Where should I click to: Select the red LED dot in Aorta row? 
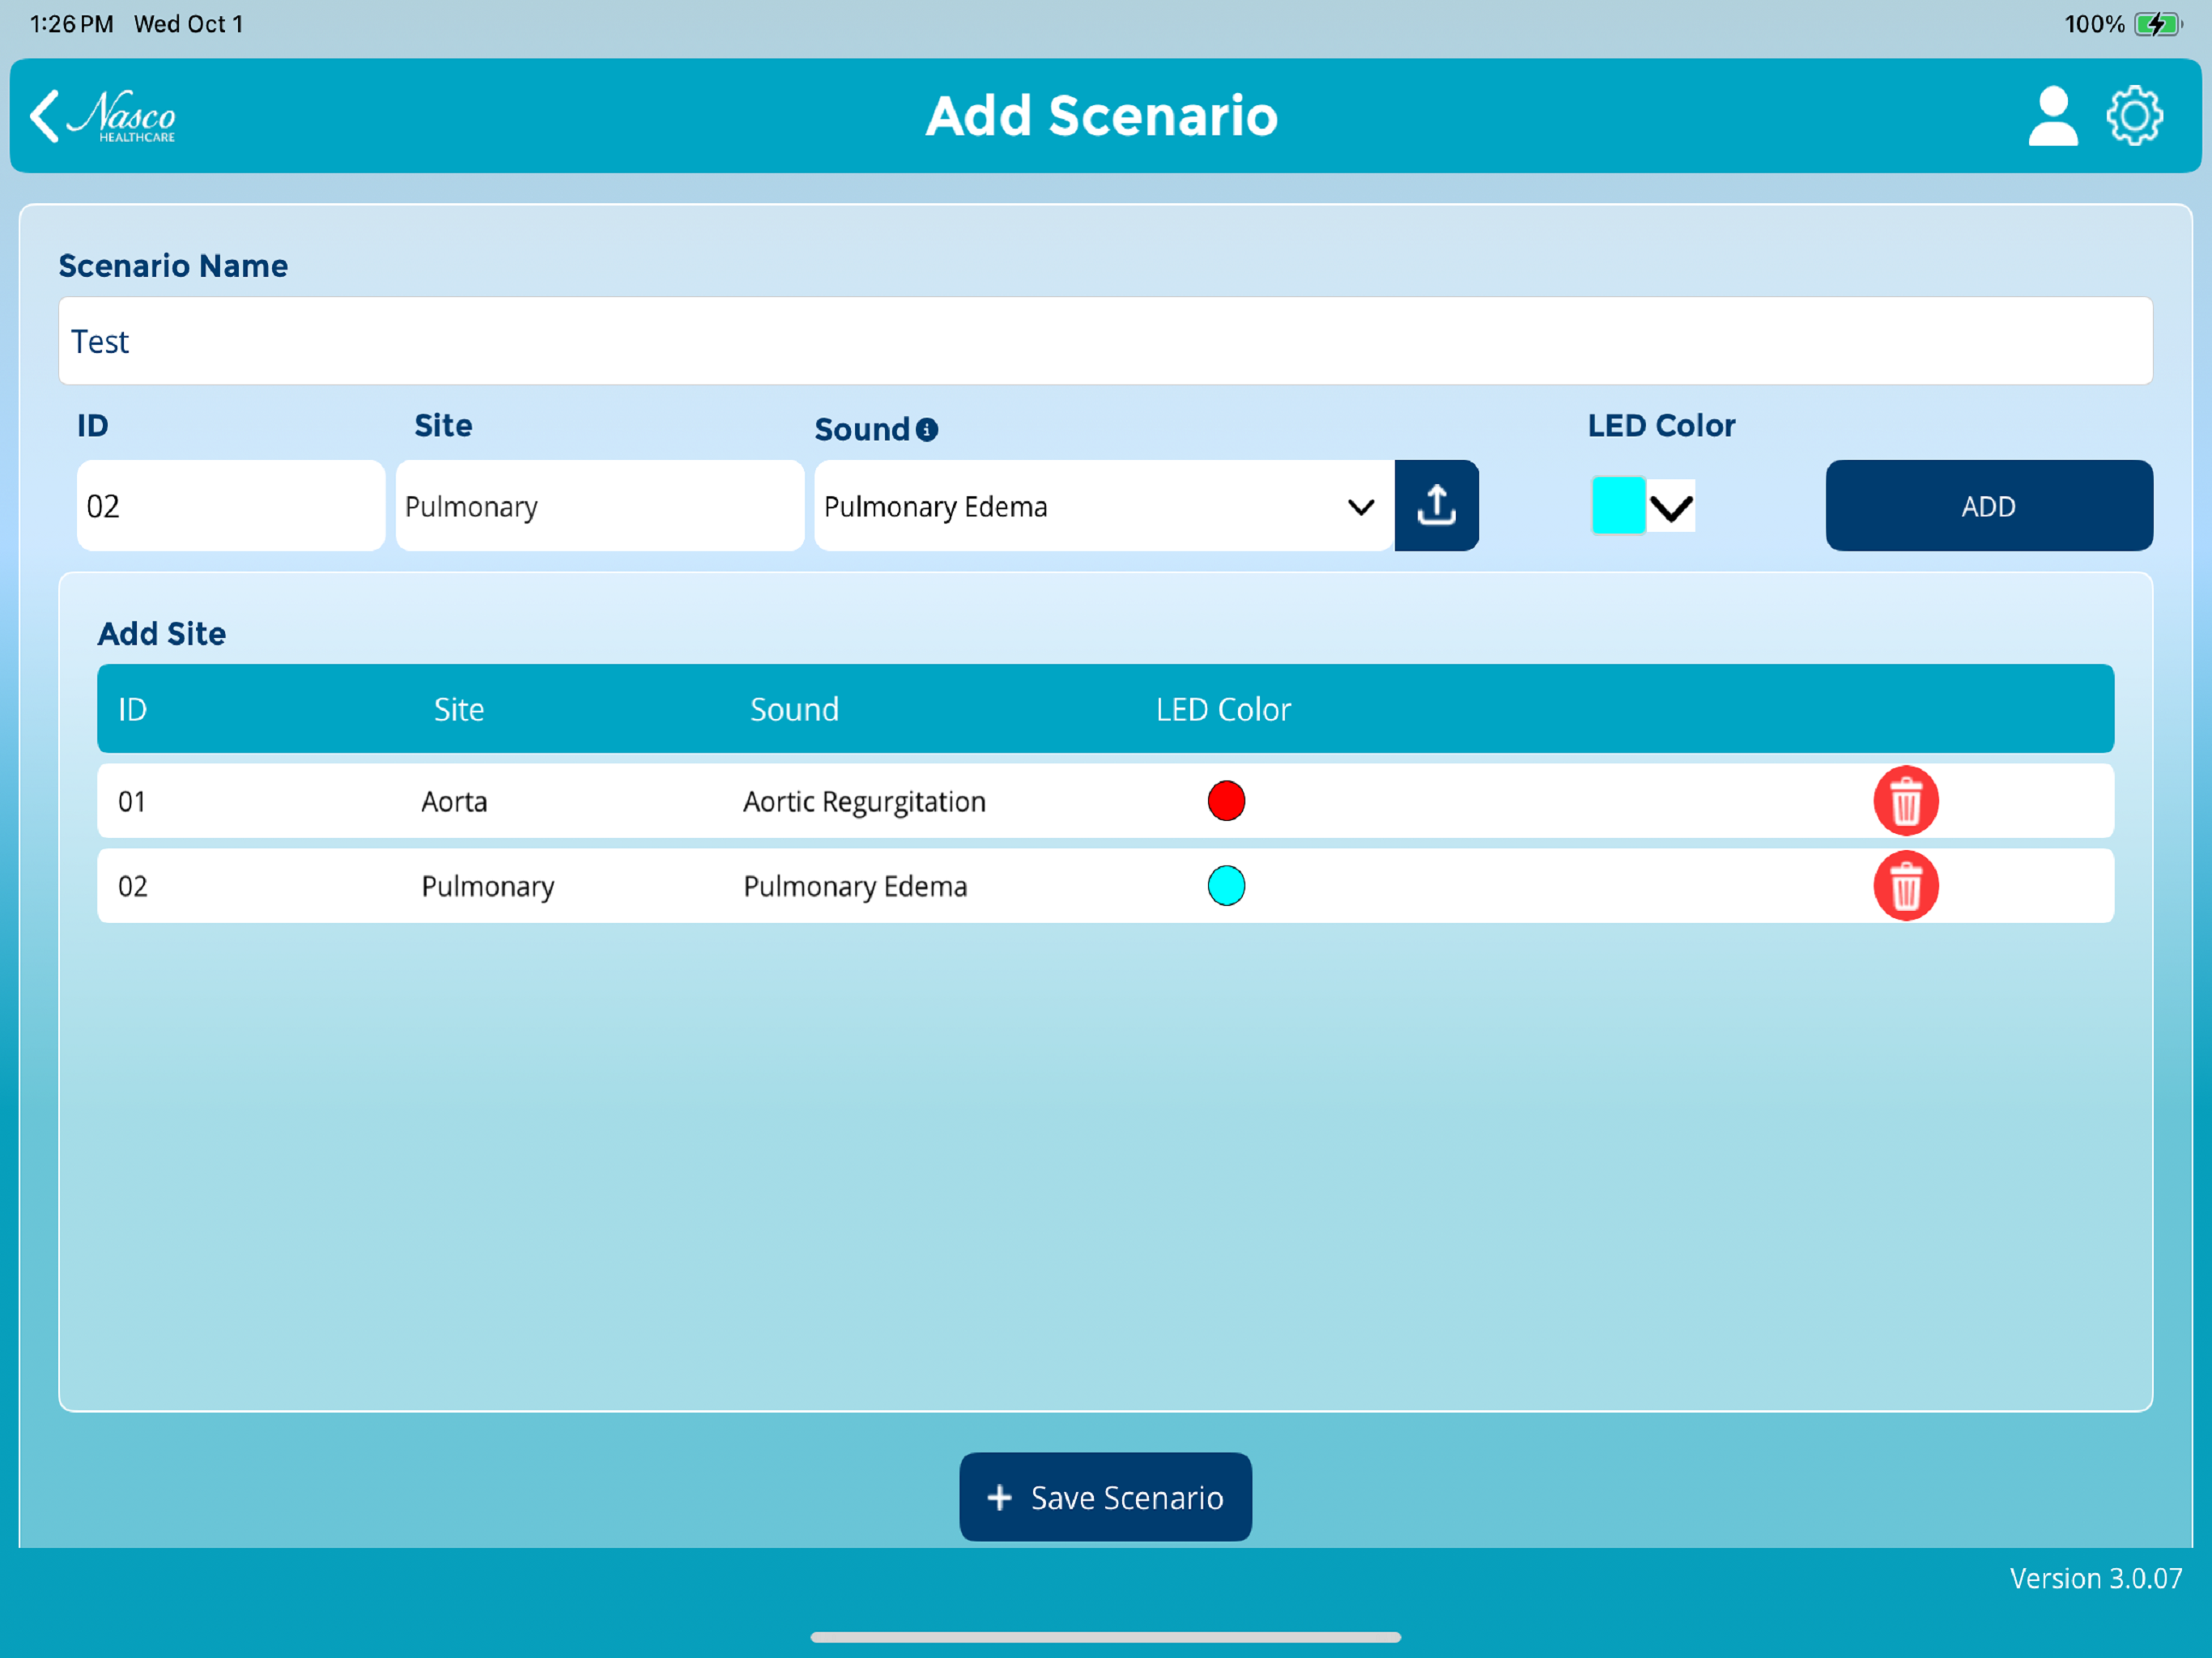click(x=1226, y=801)
